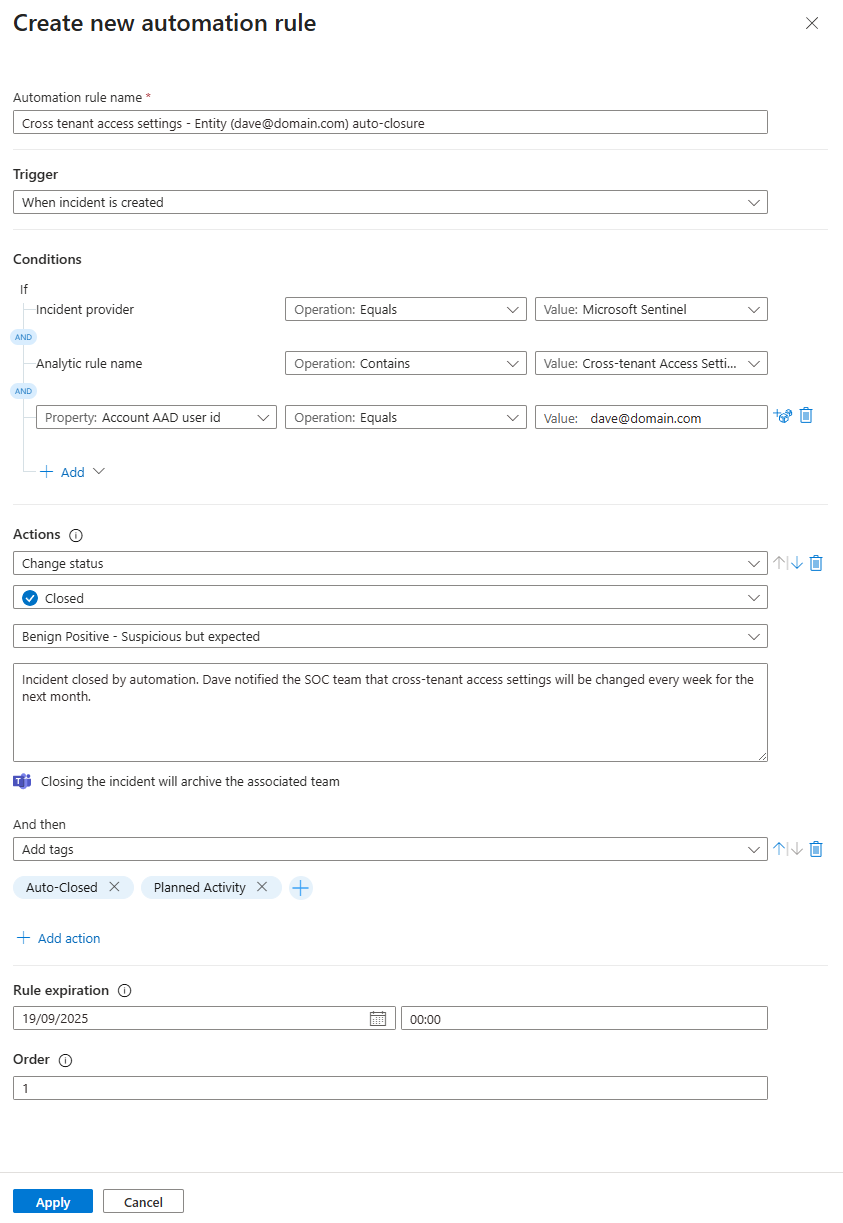Open Operation Contains dropdown
The image size is (843, 1223).
tap(406, 364)
